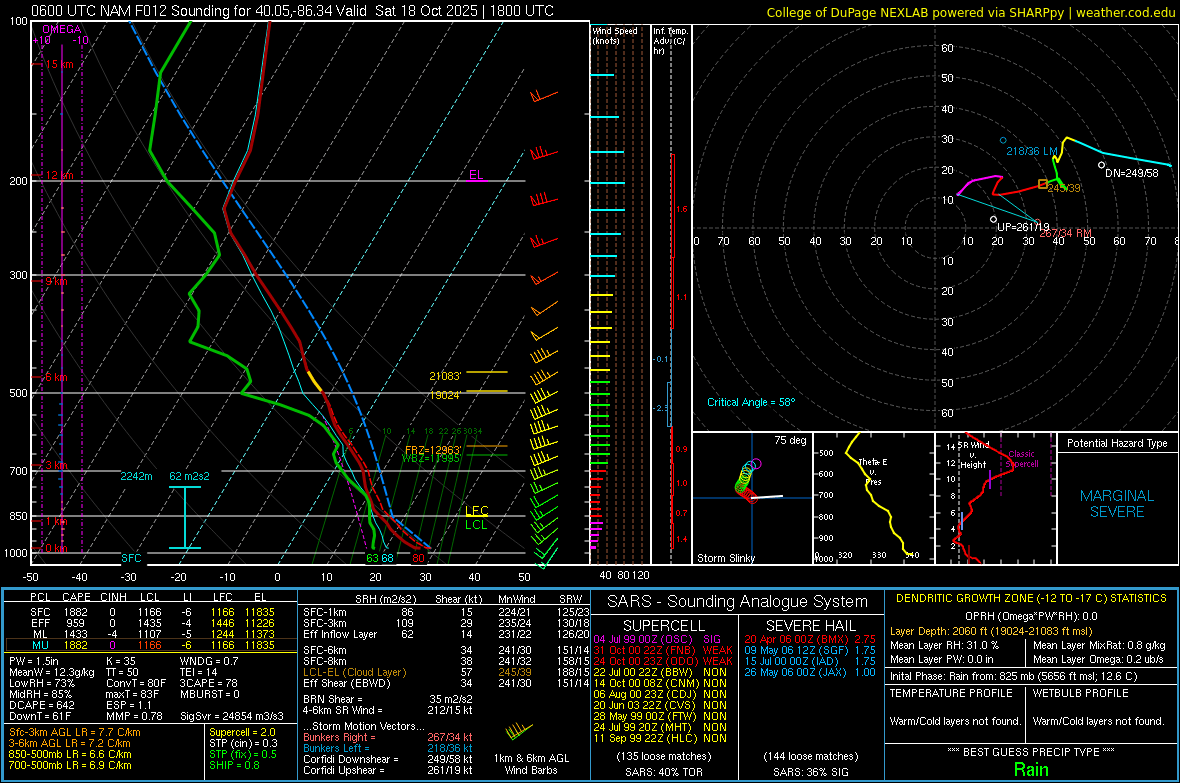Image resolution: width=1180 pixels, height=783 pixels.
Task: Click the 'Corfidi Downshear' row
Action: (388, 759)
